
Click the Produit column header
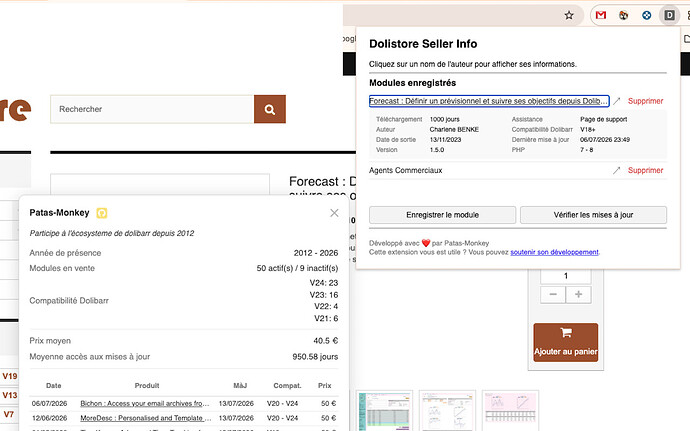pos(147,386)
